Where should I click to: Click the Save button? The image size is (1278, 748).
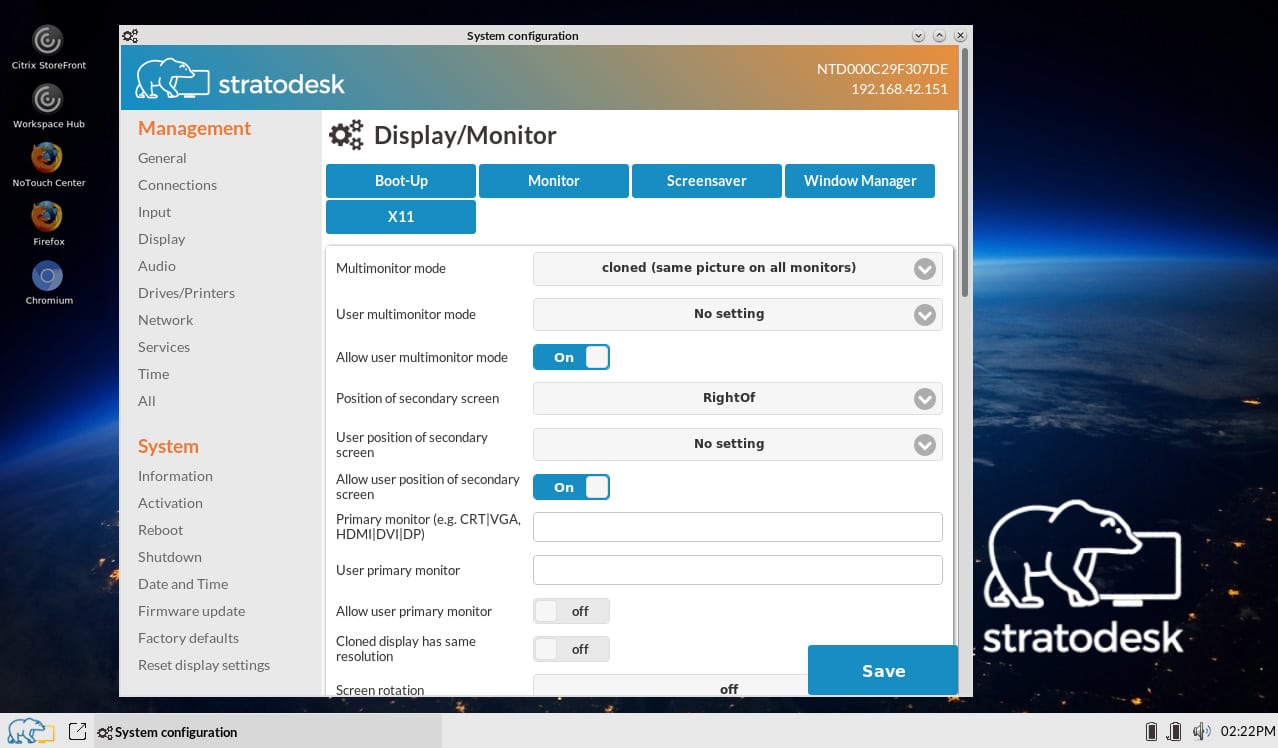coord(883,670)
